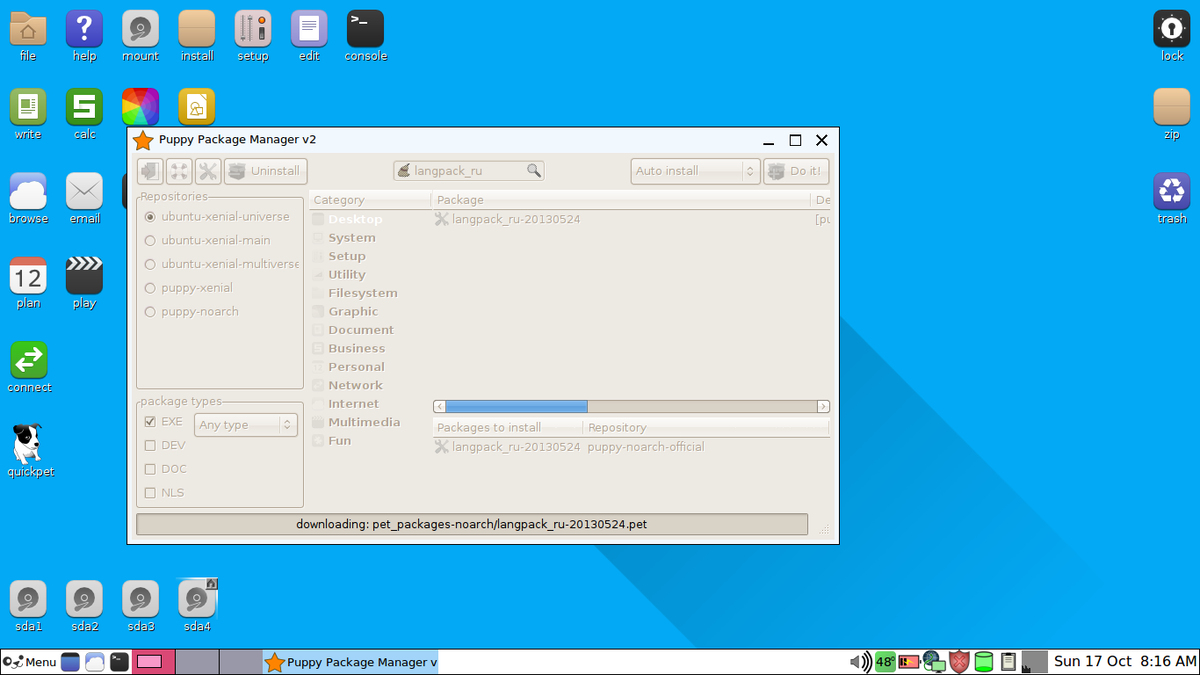Select the Internet category
Viewport: 1200px width, 675px height.
[354, 404]
